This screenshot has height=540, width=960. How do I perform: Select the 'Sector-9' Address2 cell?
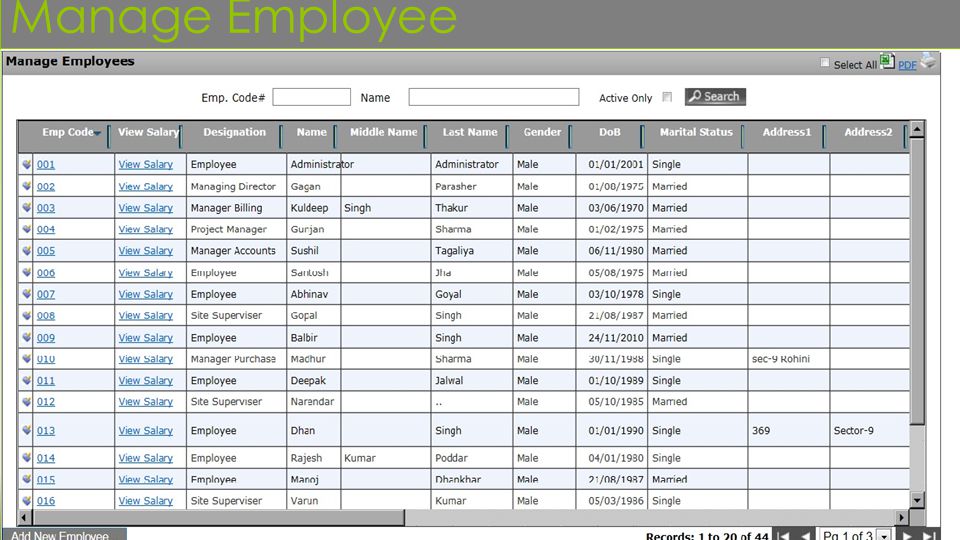pyautogui.click(x=869, y=430)
